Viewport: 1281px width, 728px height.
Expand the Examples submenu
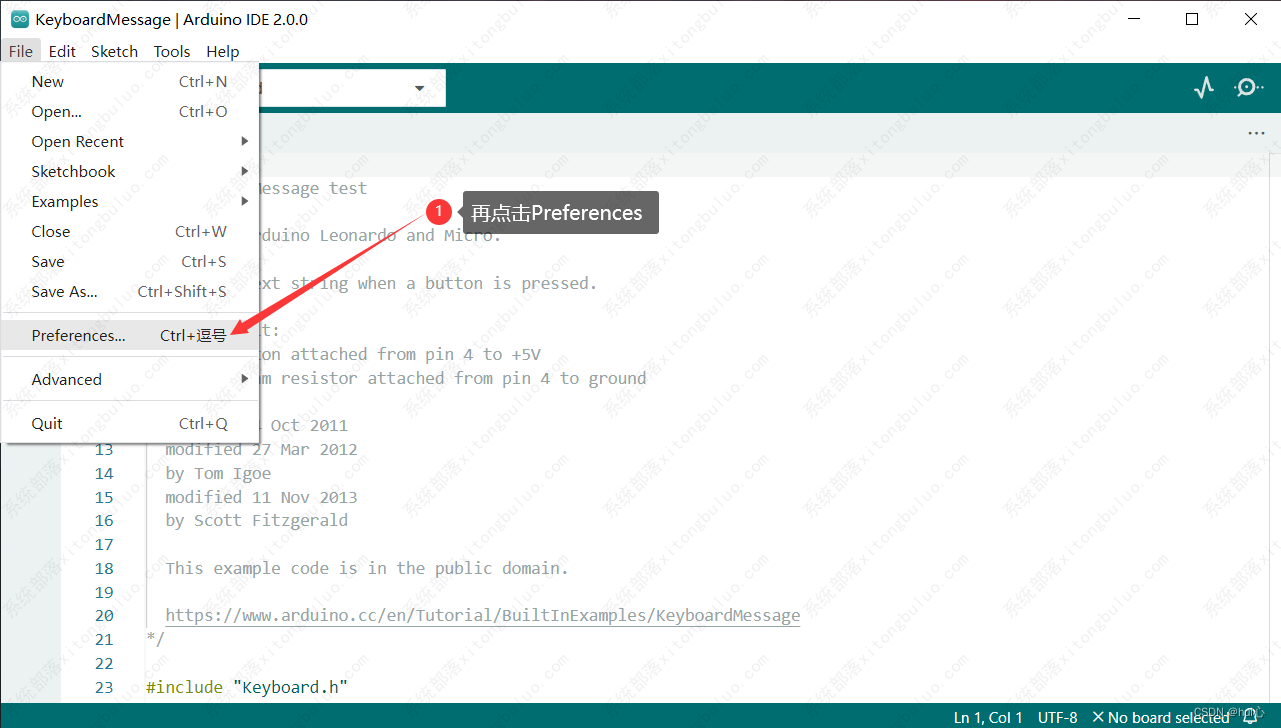65,201
